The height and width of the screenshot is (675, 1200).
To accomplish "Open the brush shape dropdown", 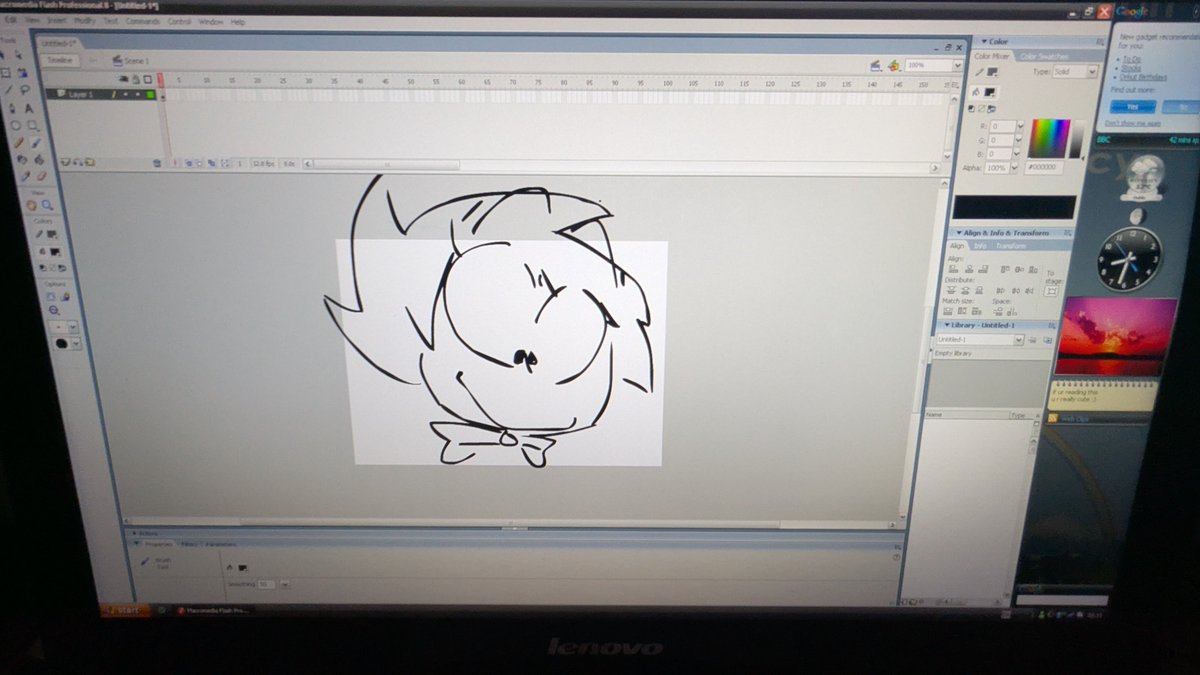I will [x=76, y=343].
